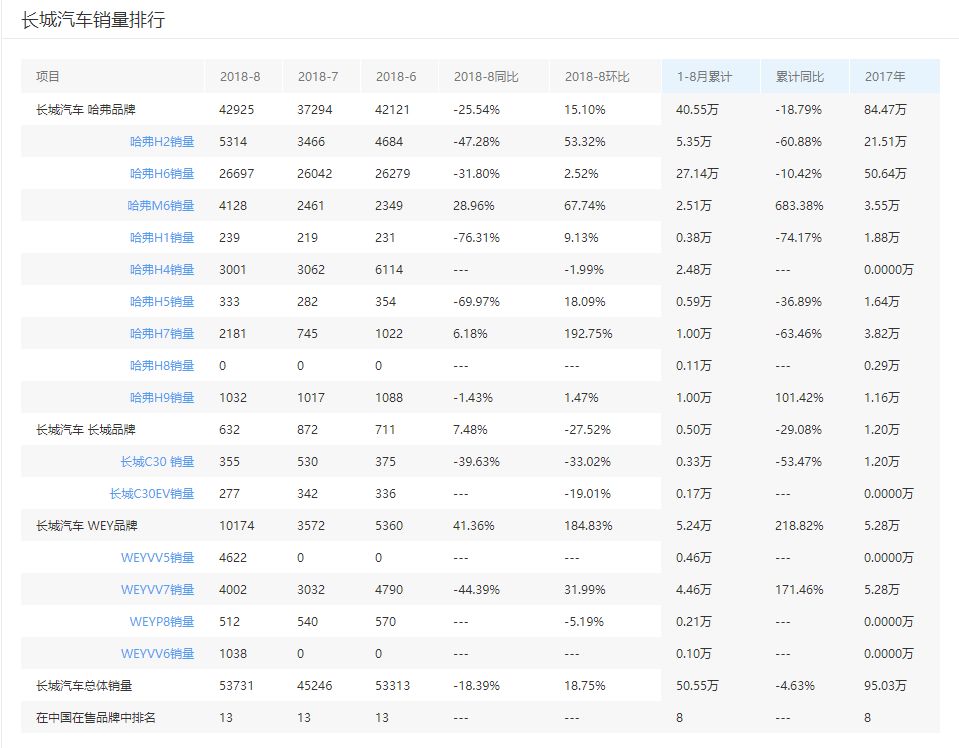The height and width of the screenshot is (748, 959).
Task: Select the 长城汽车 WEY品牌 row label
Action: coord(86,526)
